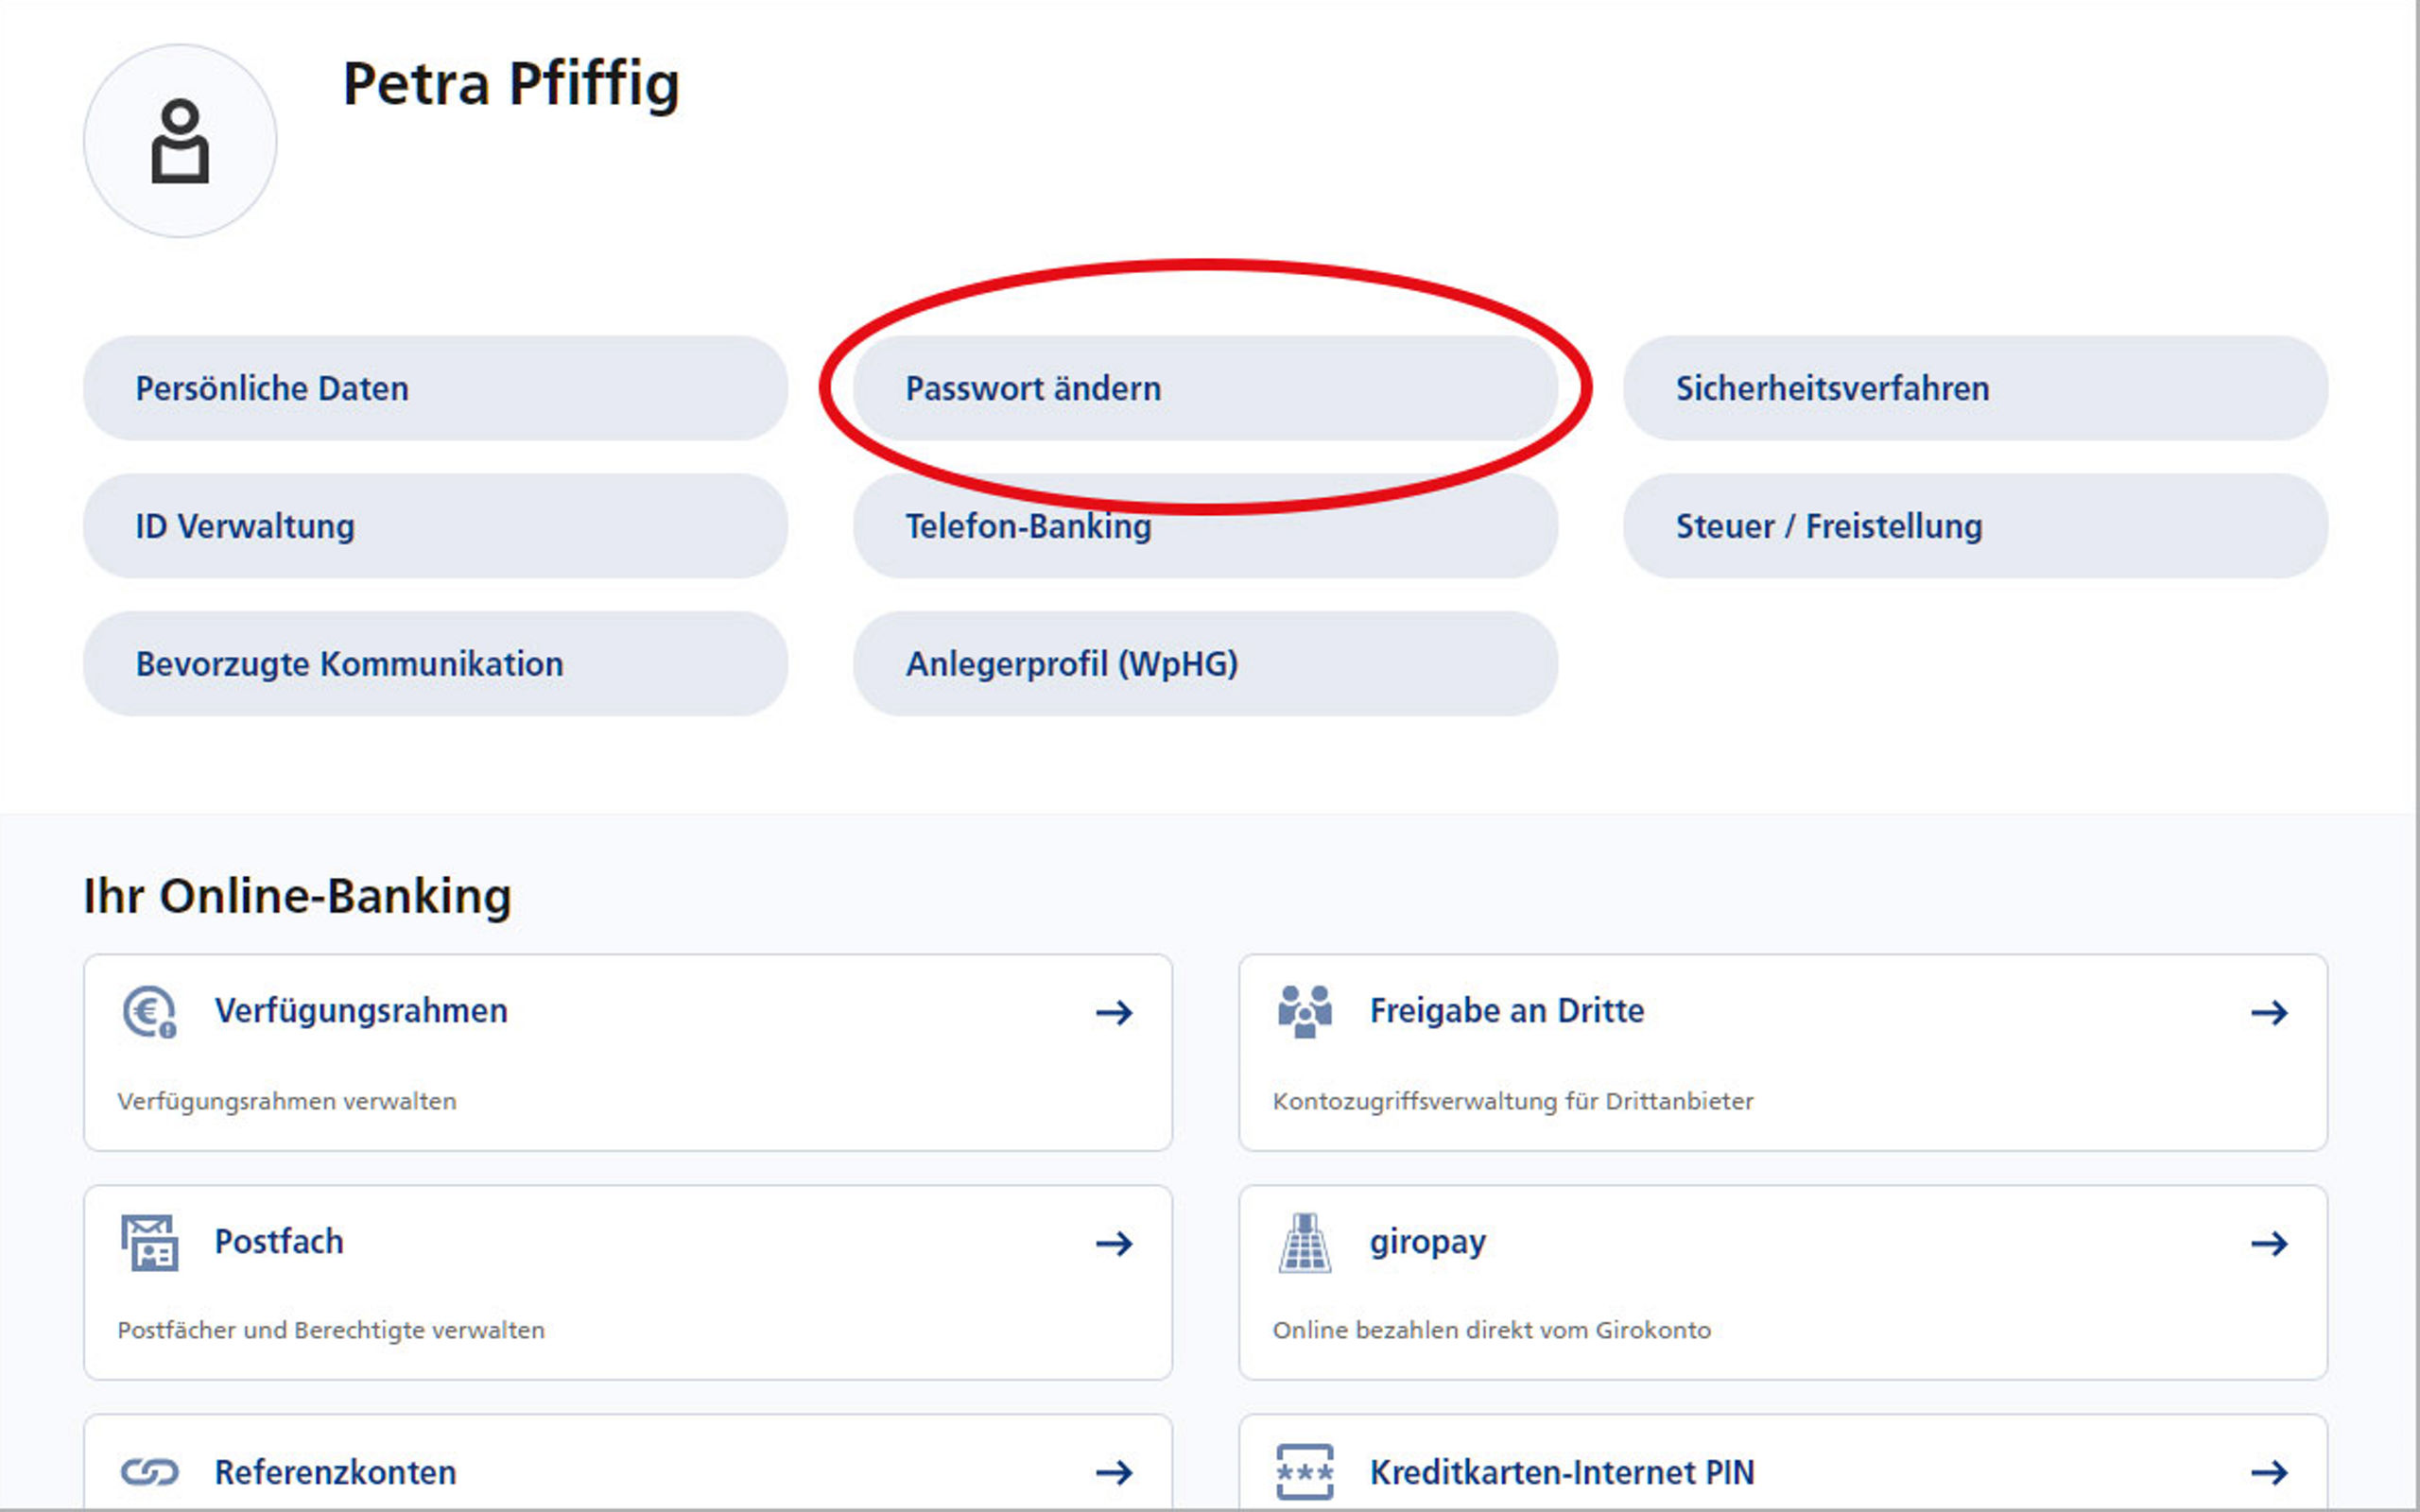The width and height of the screenshot is (2420, 1512).
Task: Click the giropay icon
Action: click(1305, 1243)
